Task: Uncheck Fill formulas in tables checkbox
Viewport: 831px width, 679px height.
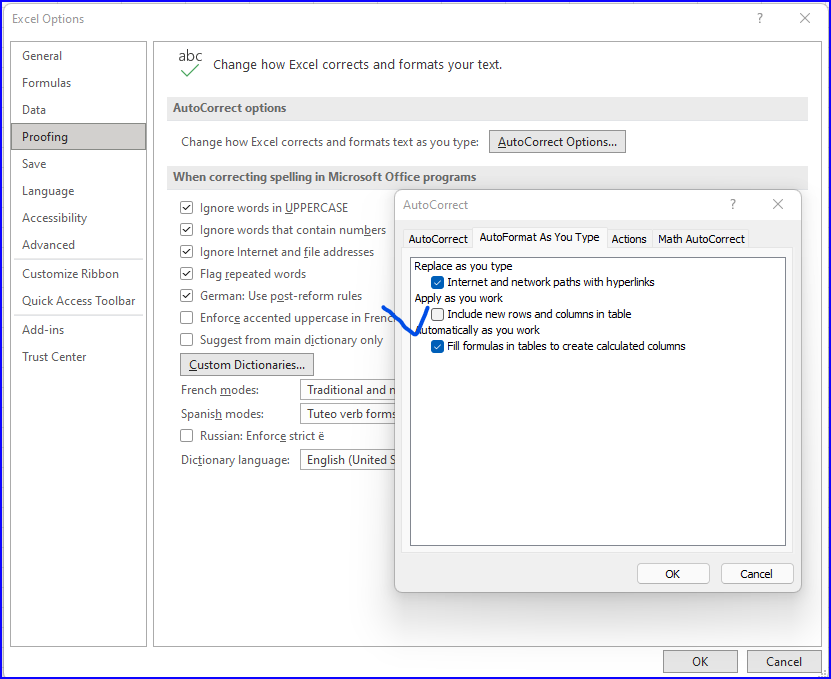Action: point(437,347)
